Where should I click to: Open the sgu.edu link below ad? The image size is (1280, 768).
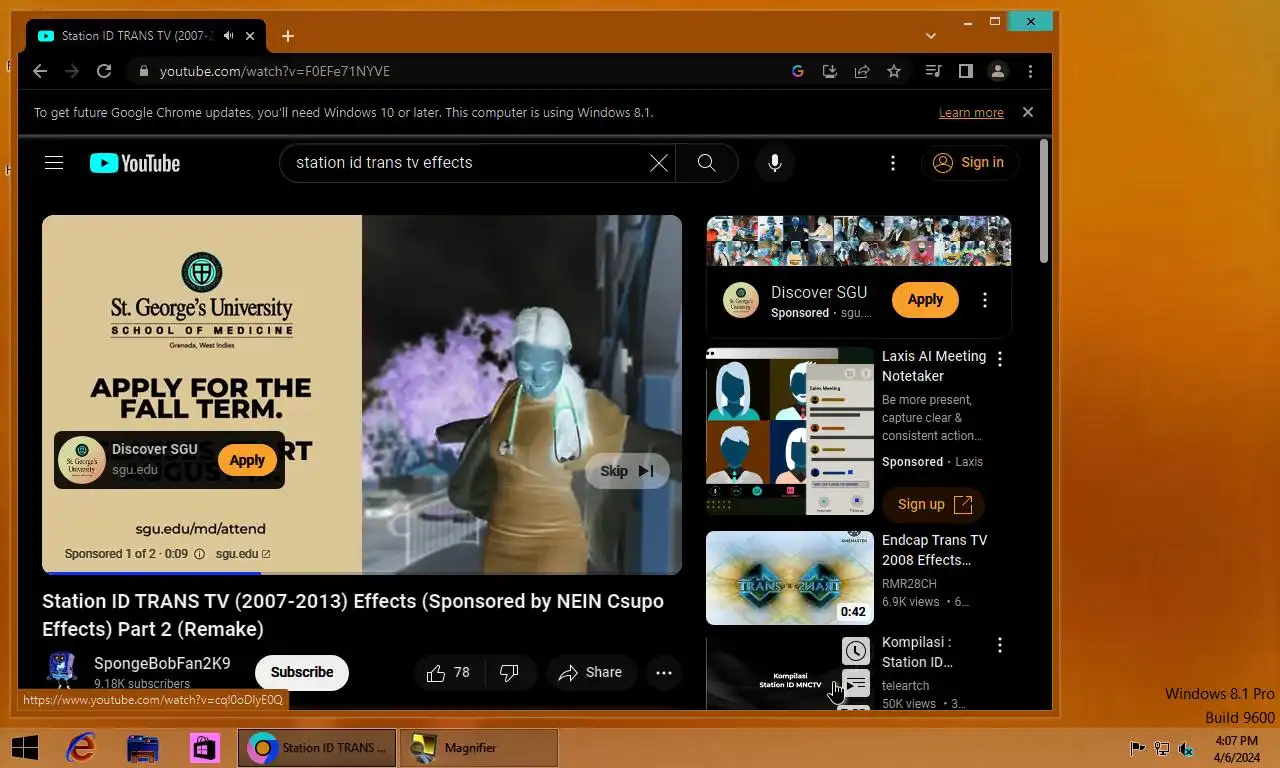coord(243,554)
